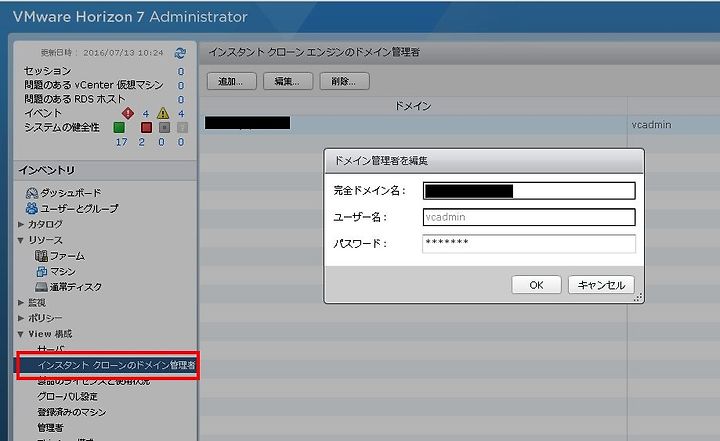Click the health count 2

click(x=141, y=142)
